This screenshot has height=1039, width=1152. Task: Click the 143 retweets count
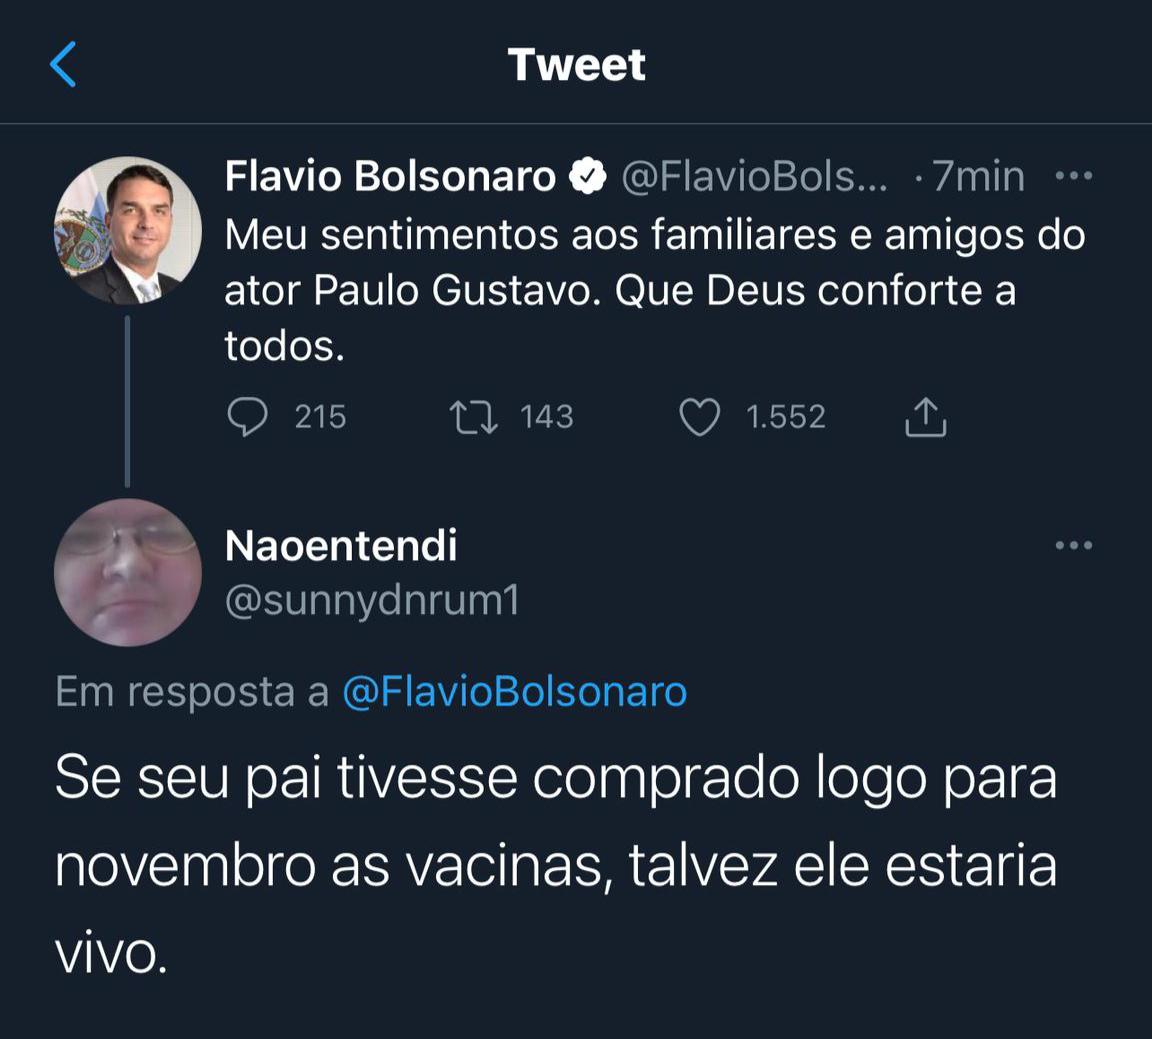pyautogui.click(x=546, y=417)
